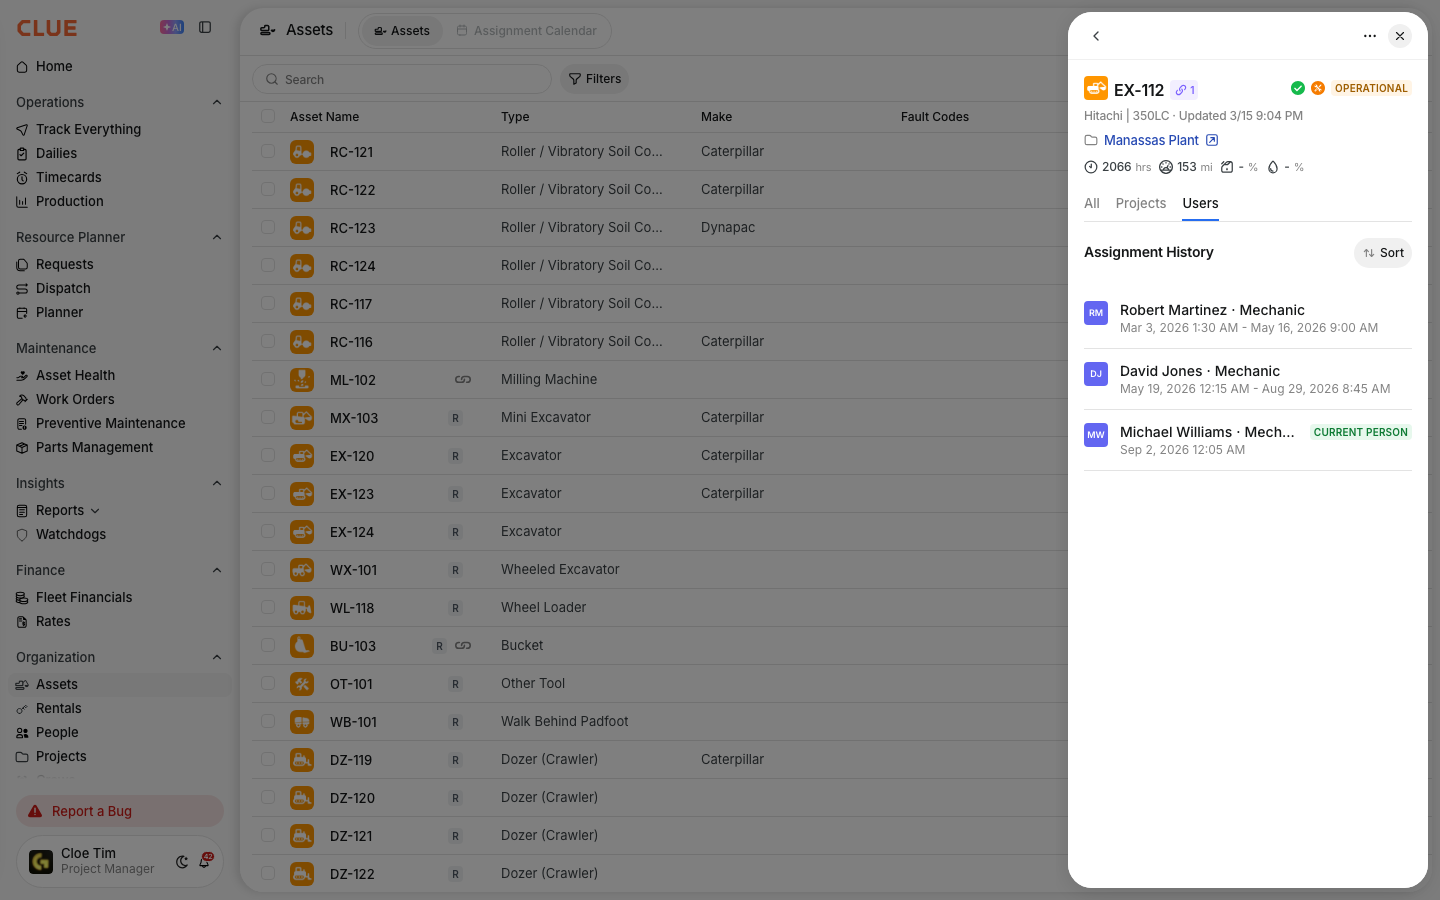Open the notifications bell icon
Screen dimensions: 1440x900
tap(205, 861)
